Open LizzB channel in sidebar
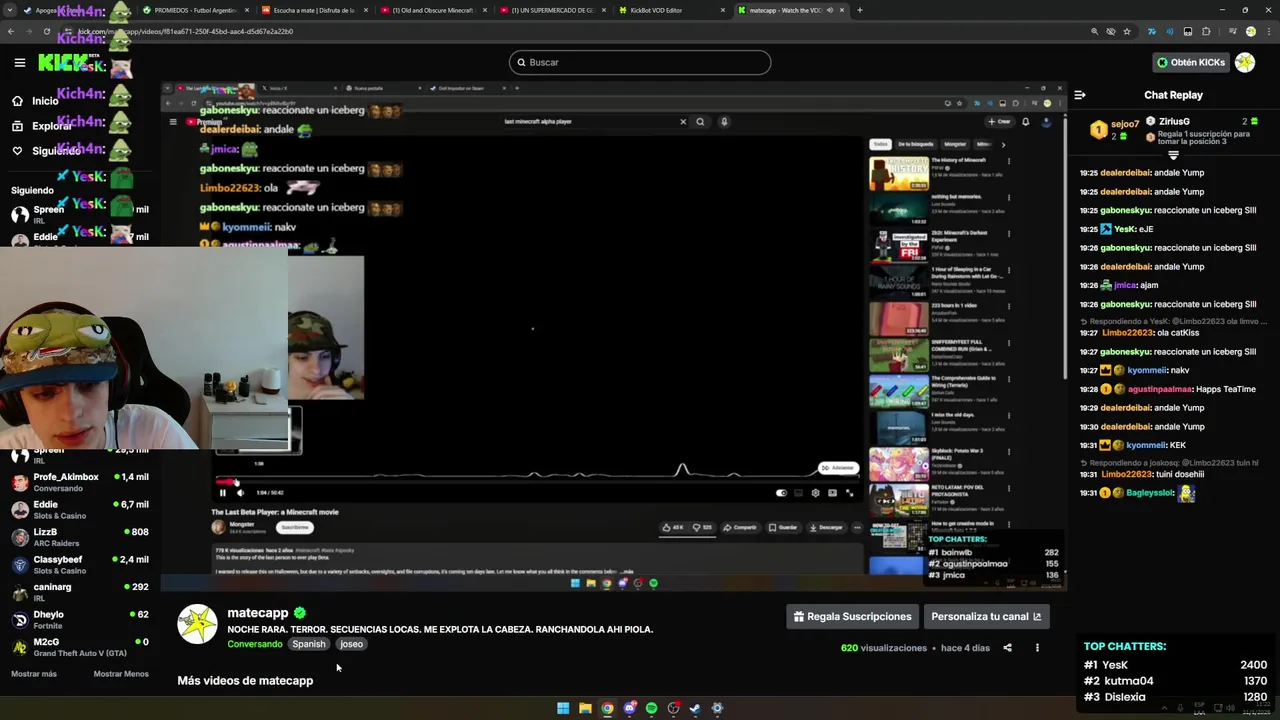This screenshot has width=1280, height=720. [78, 537]
